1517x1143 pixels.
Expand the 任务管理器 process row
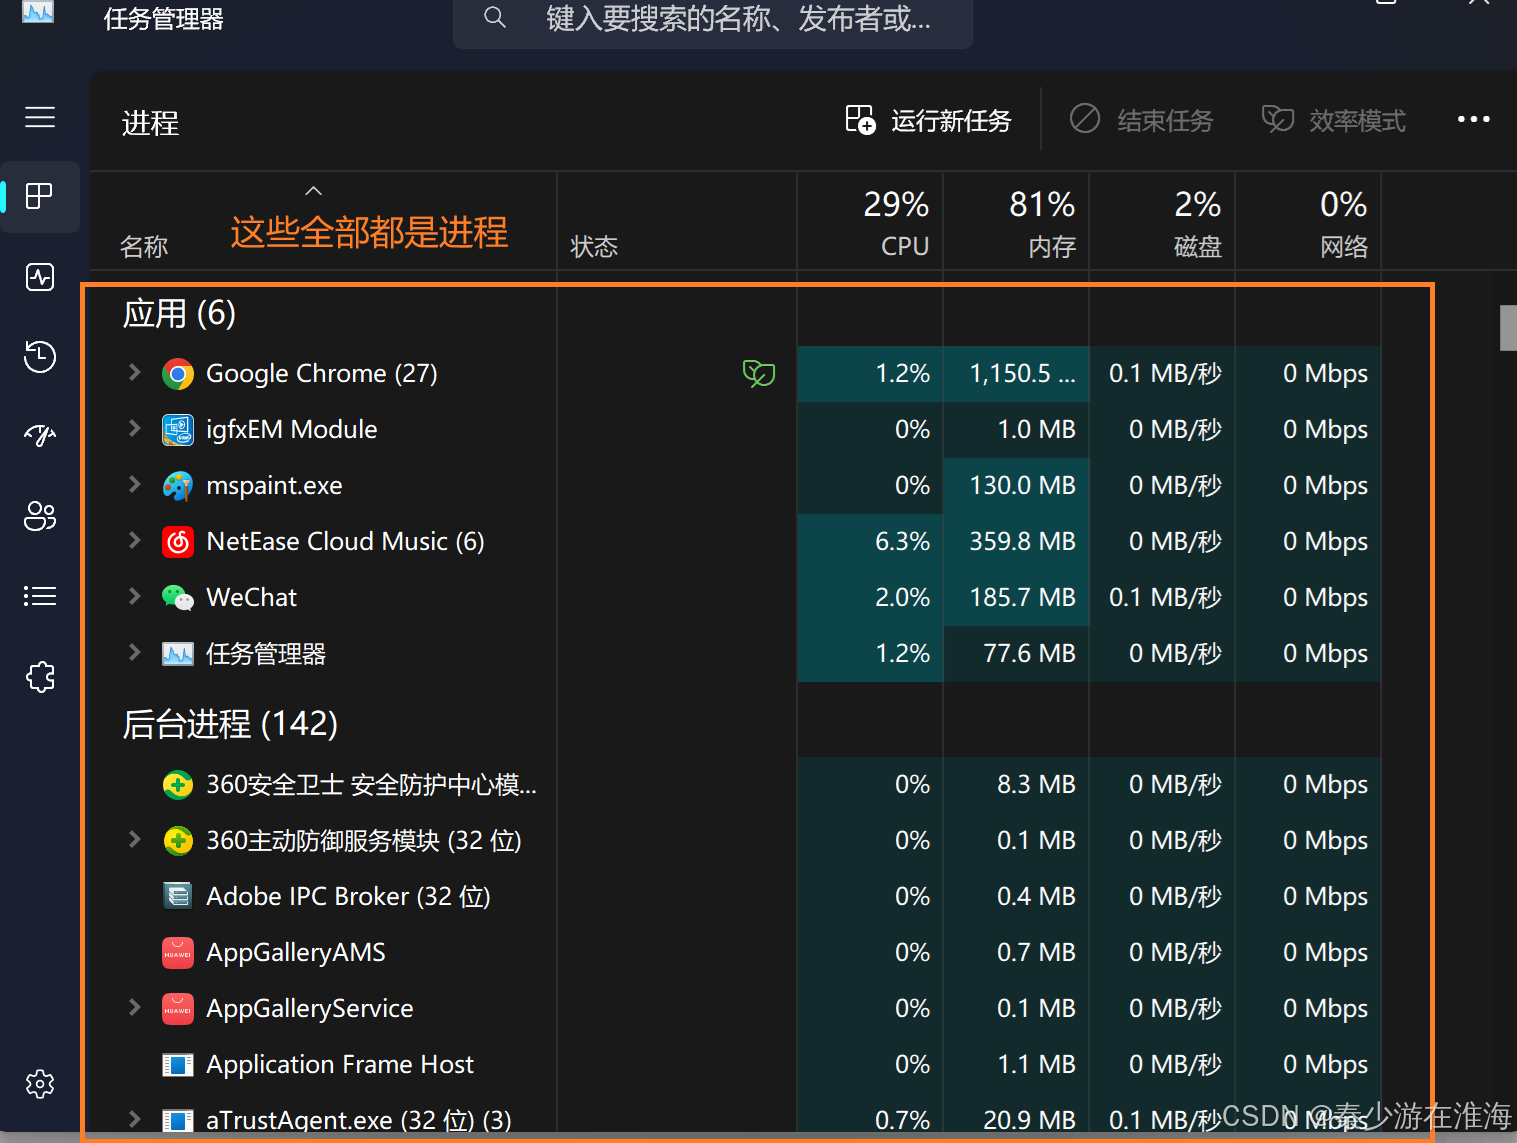coord(134,652)
